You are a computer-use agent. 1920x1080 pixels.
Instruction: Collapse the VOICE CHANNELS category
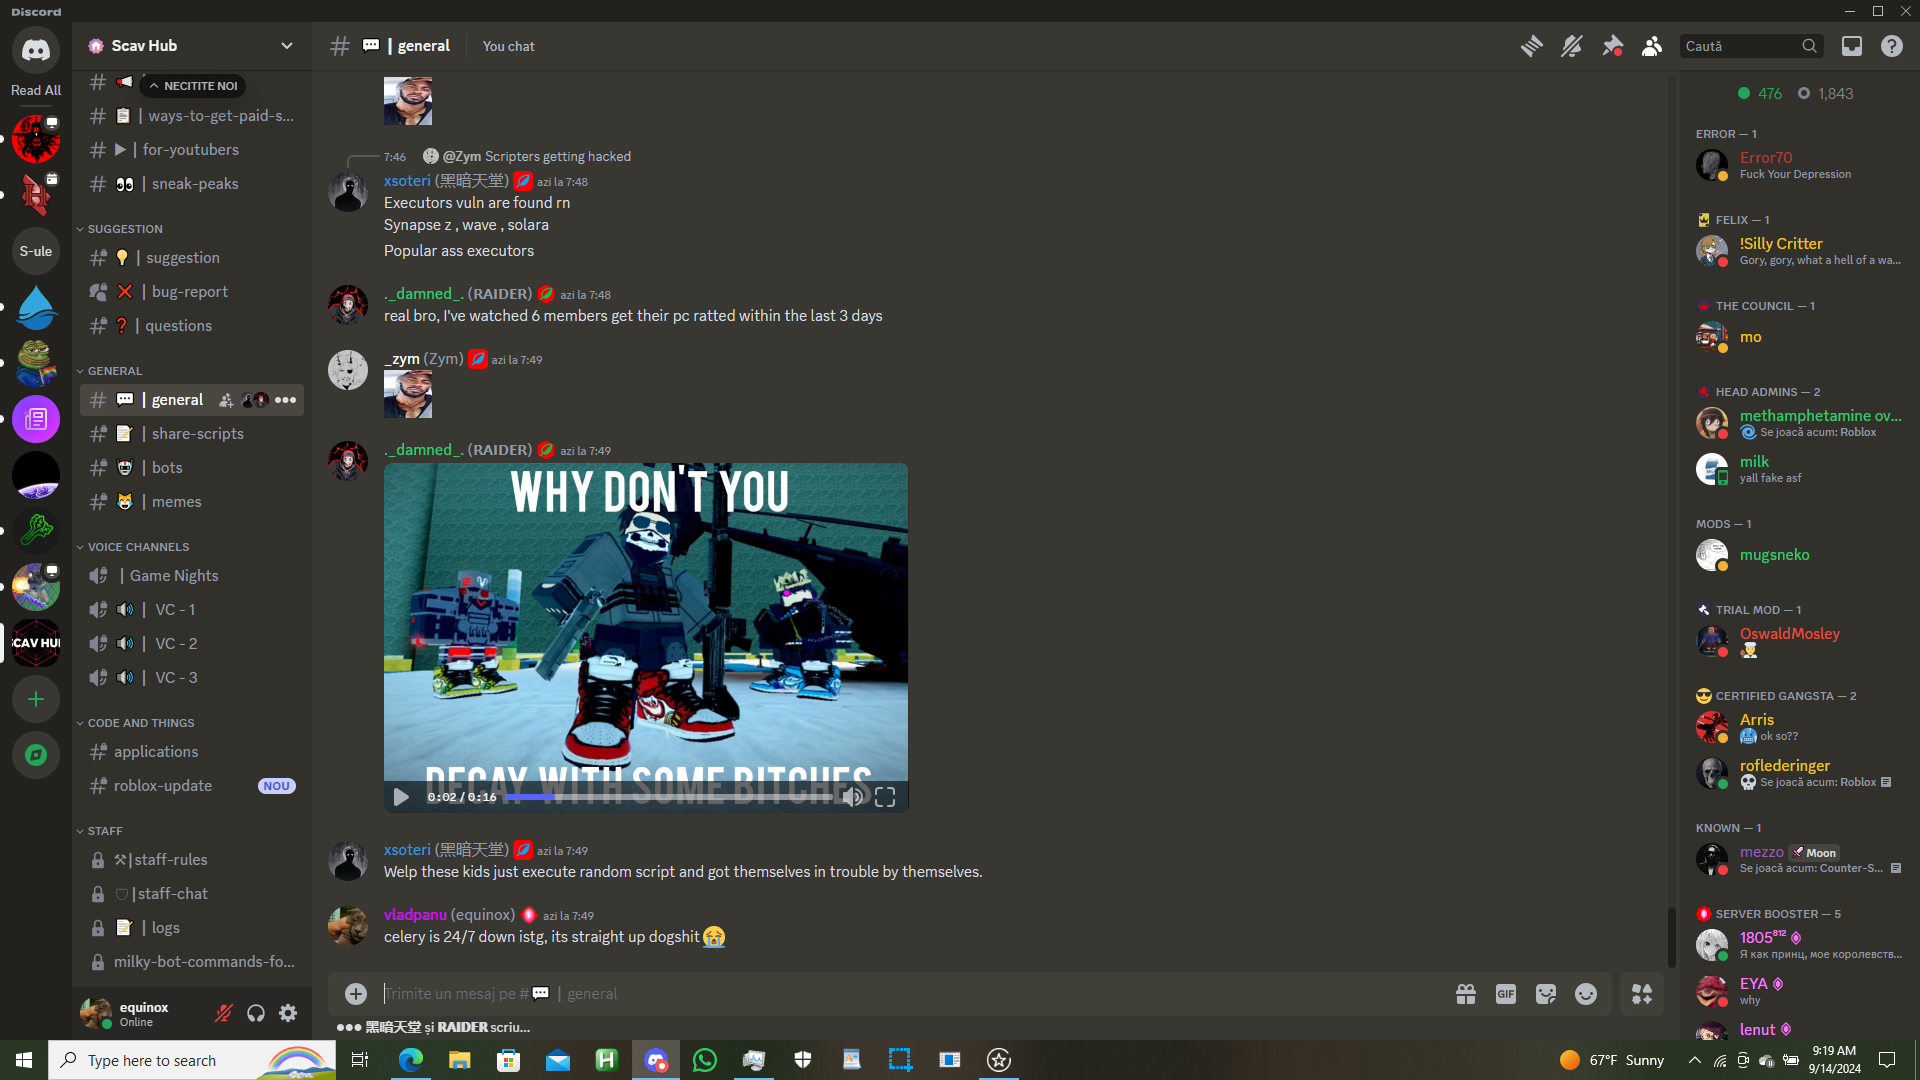[138, 547]
